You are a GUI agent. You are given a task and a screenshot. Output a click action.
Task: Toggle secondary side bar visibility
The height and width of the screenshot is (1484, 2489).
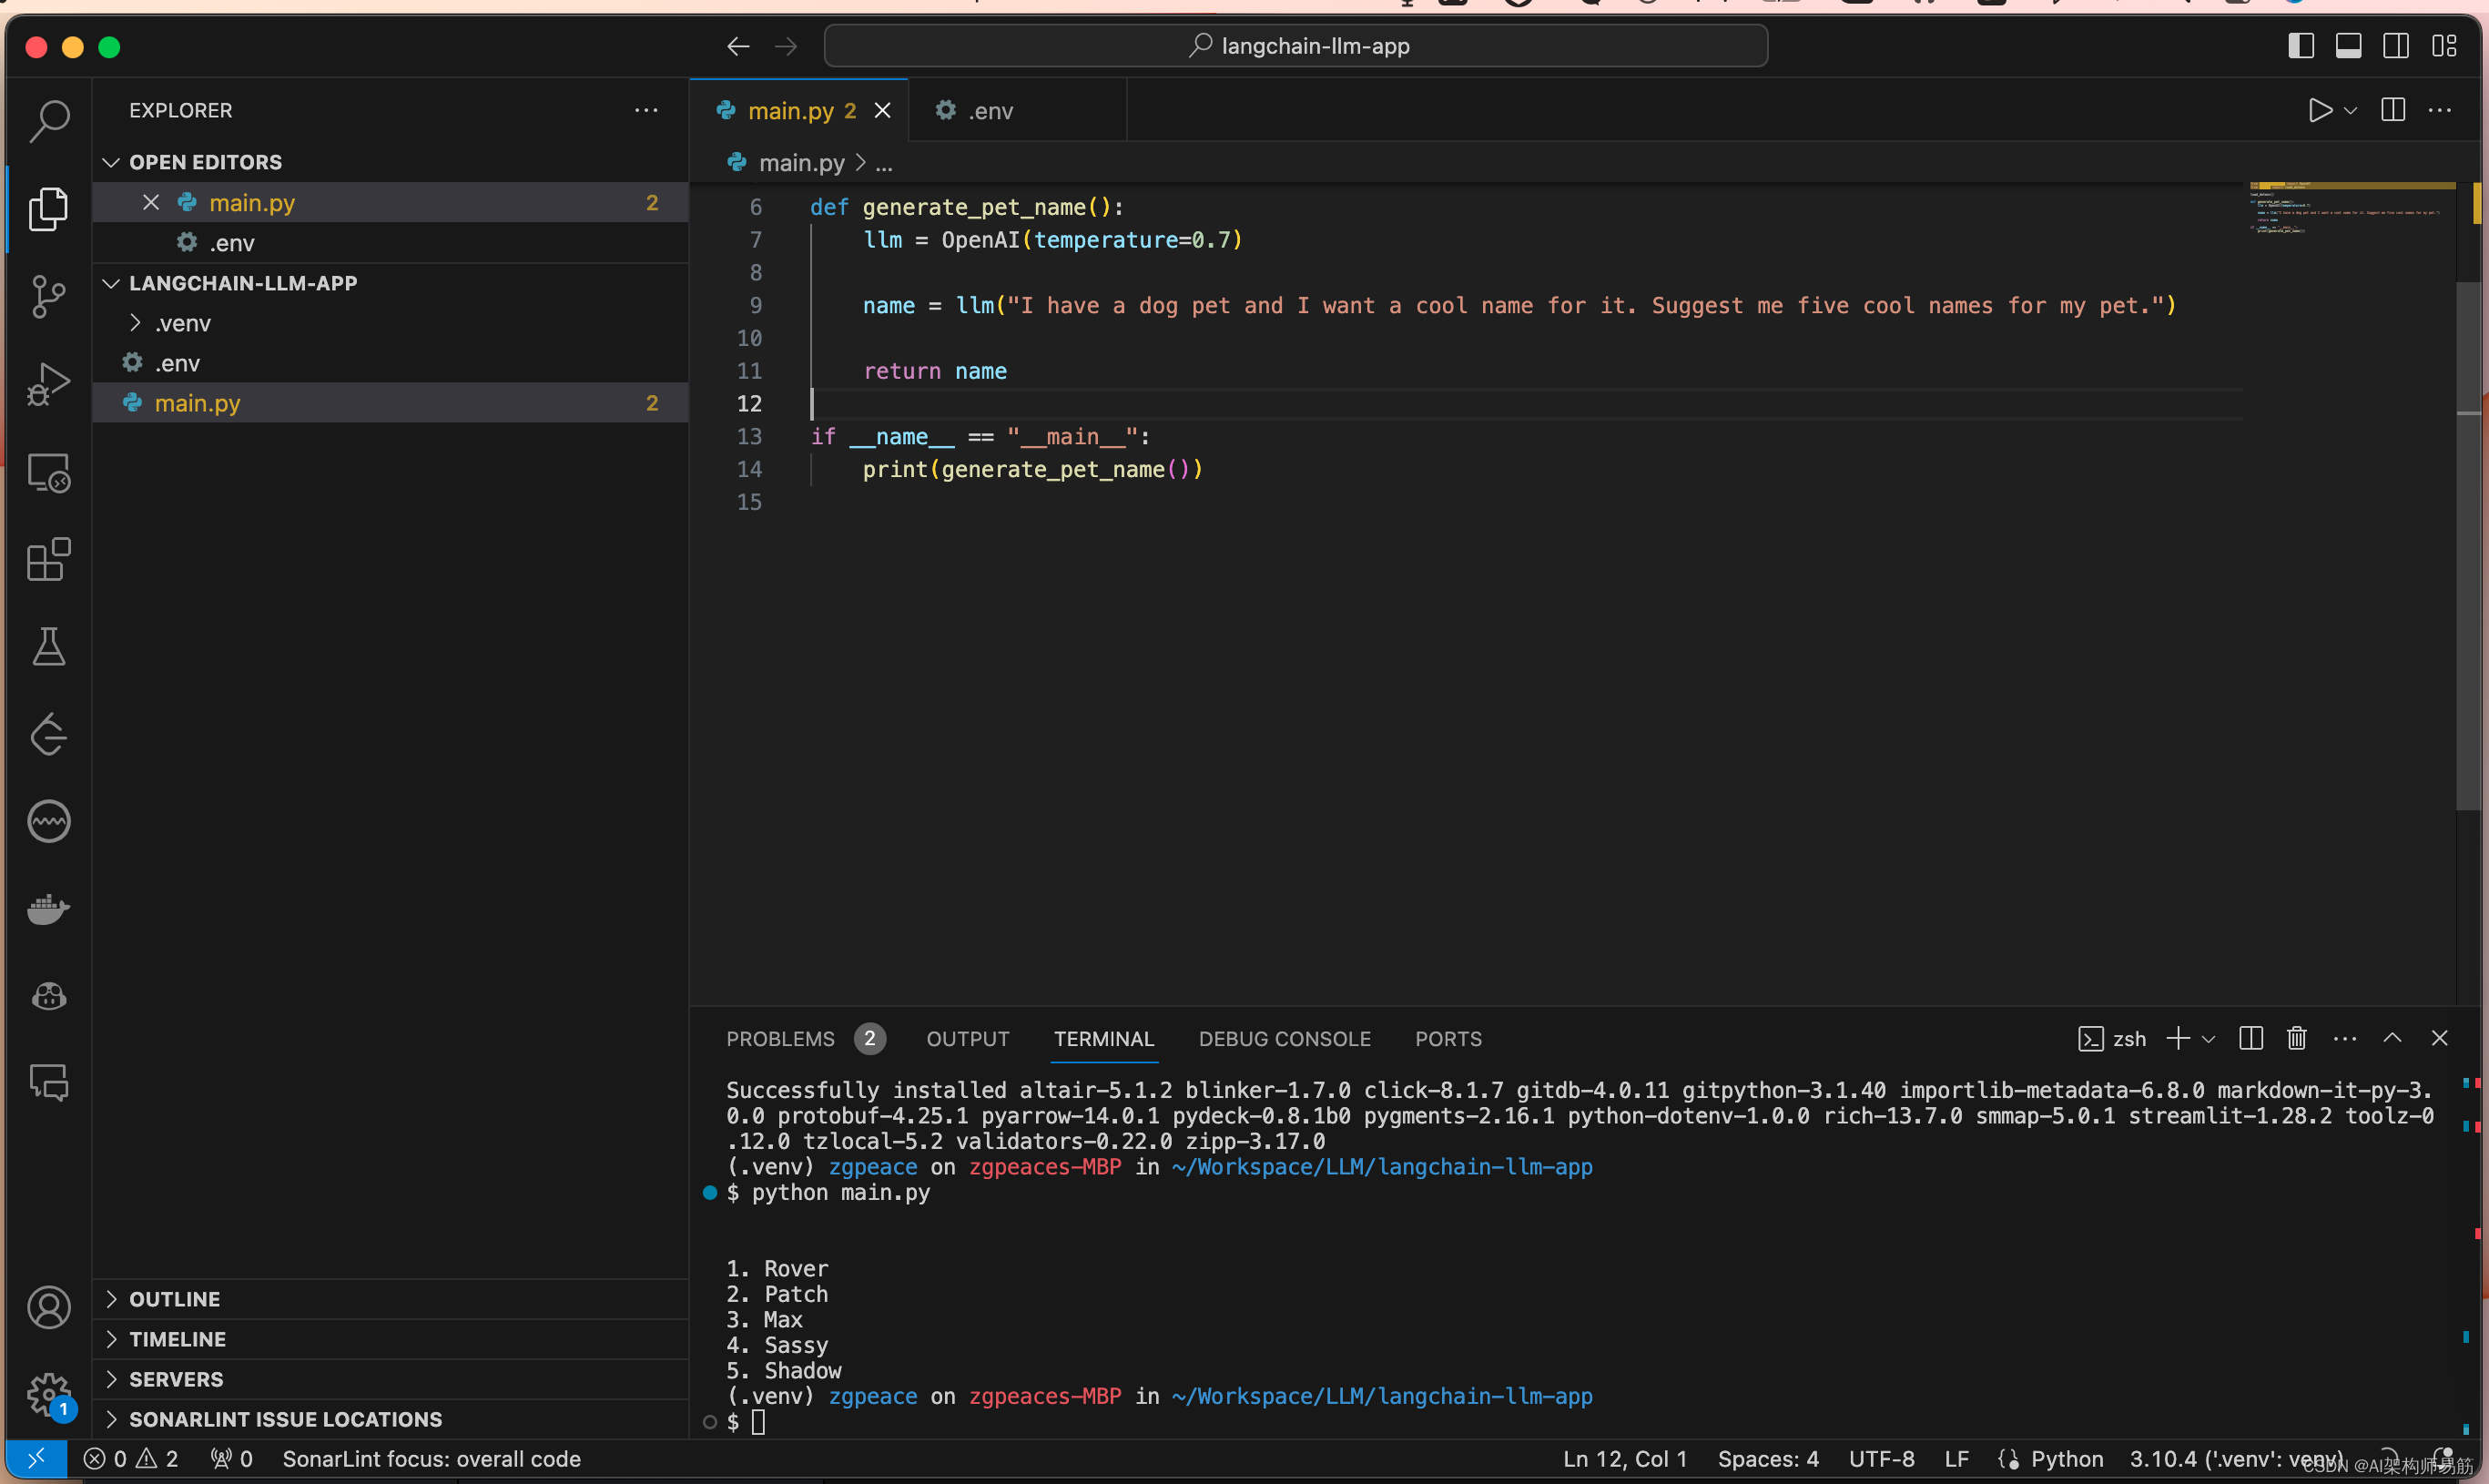pos(2396,46)
